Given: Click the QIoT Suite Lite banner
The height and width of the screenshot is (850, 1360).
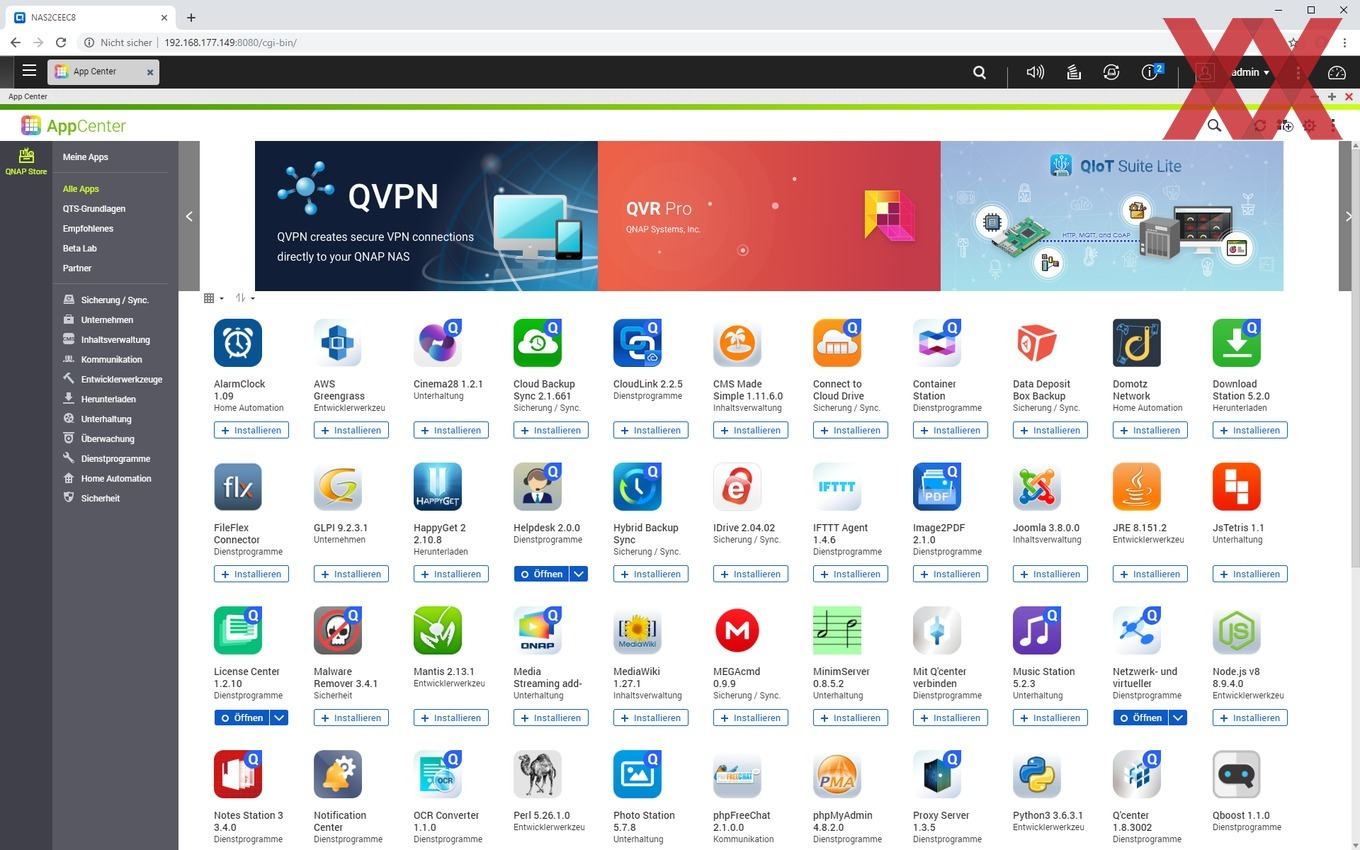Looking at the screenshot, I should click(1112, 216).
